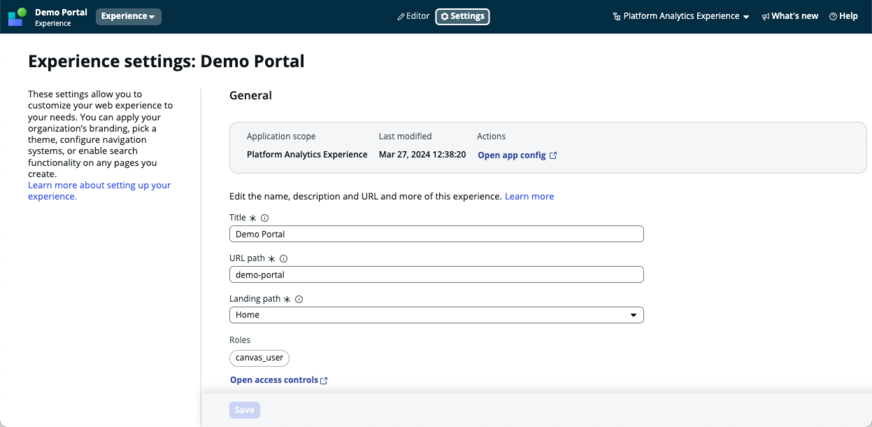Click the app logo icon in header
The image size is (872, 427).
[17, 17]
